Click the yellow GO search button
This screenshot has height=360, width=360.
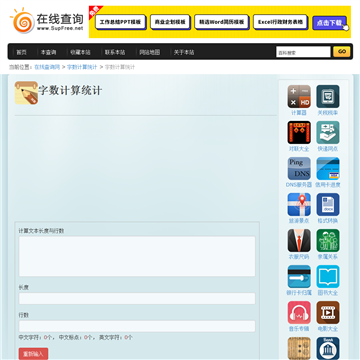point(342,52)
